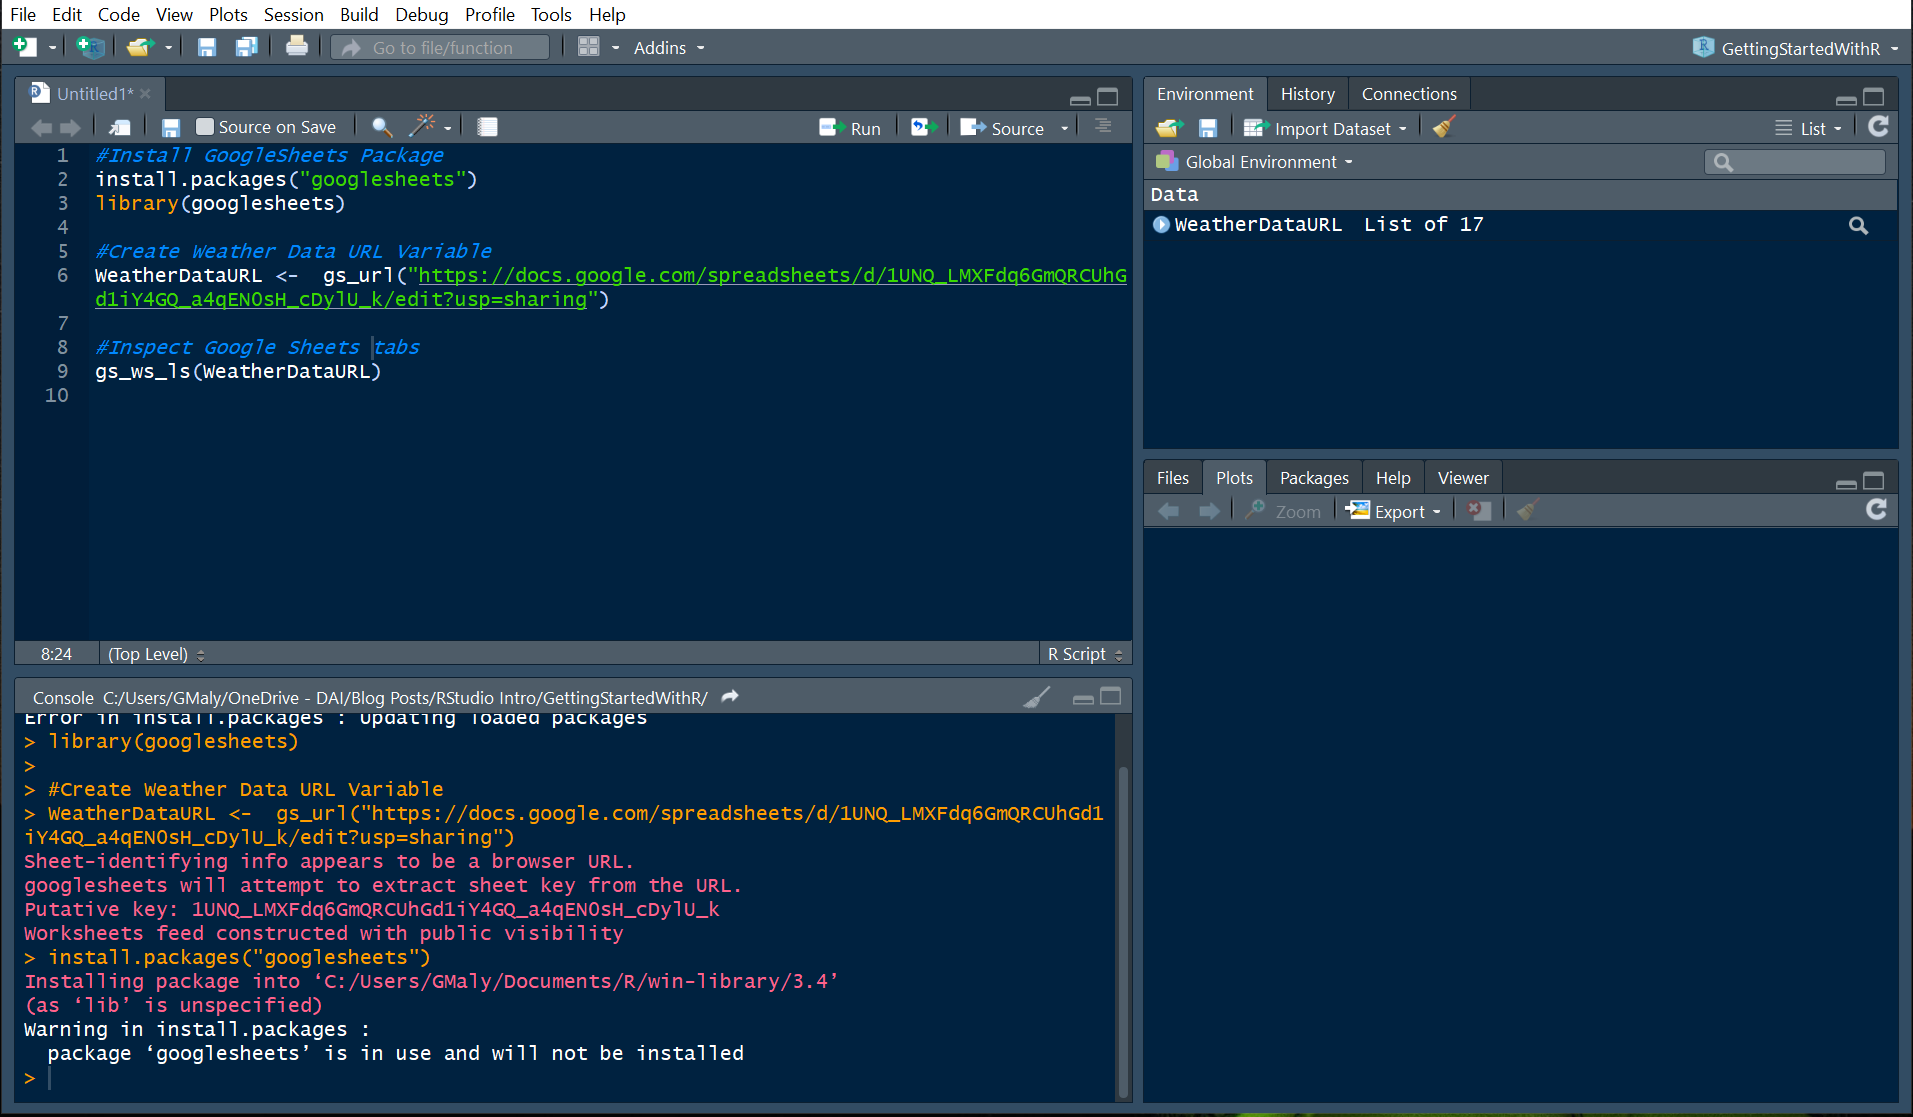The image size is (1913, 1117).
Task: Open the (Top Level) scope selector
Action: 156,654
